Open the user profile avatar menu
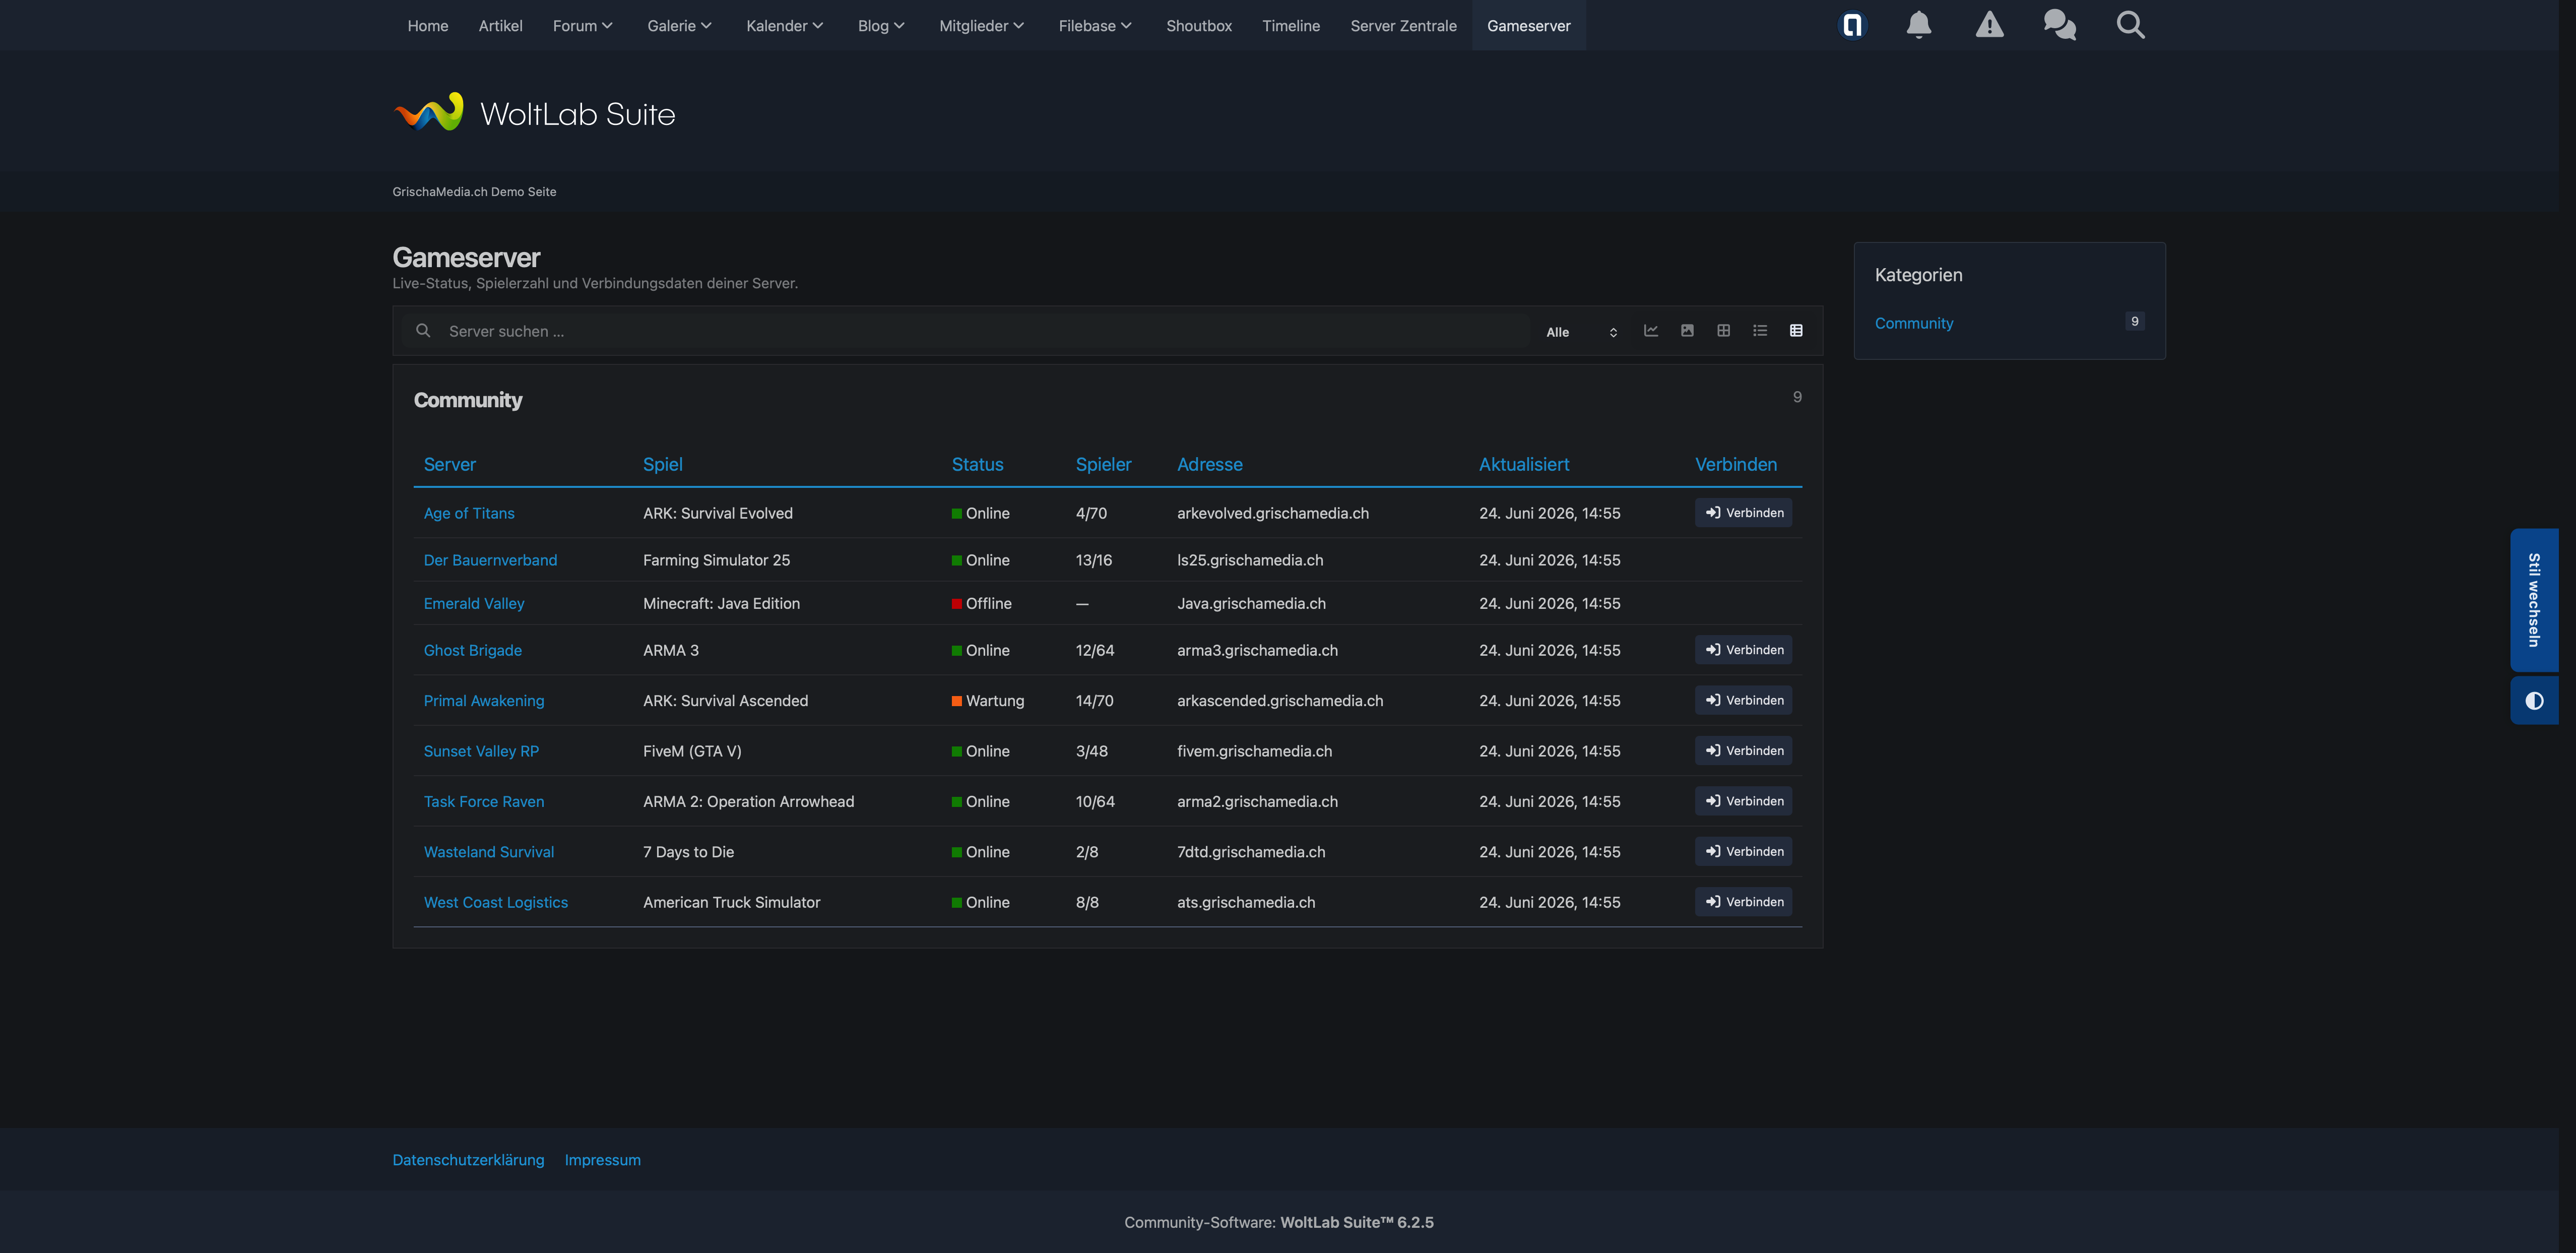2576x1253 pixels. pos(1852,25)
